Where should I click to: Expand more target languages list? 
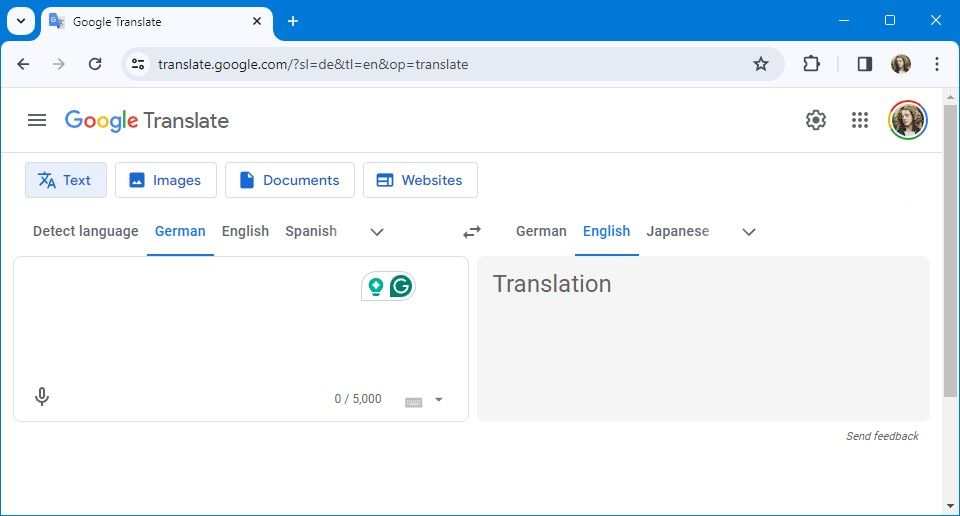coord(749,232)
